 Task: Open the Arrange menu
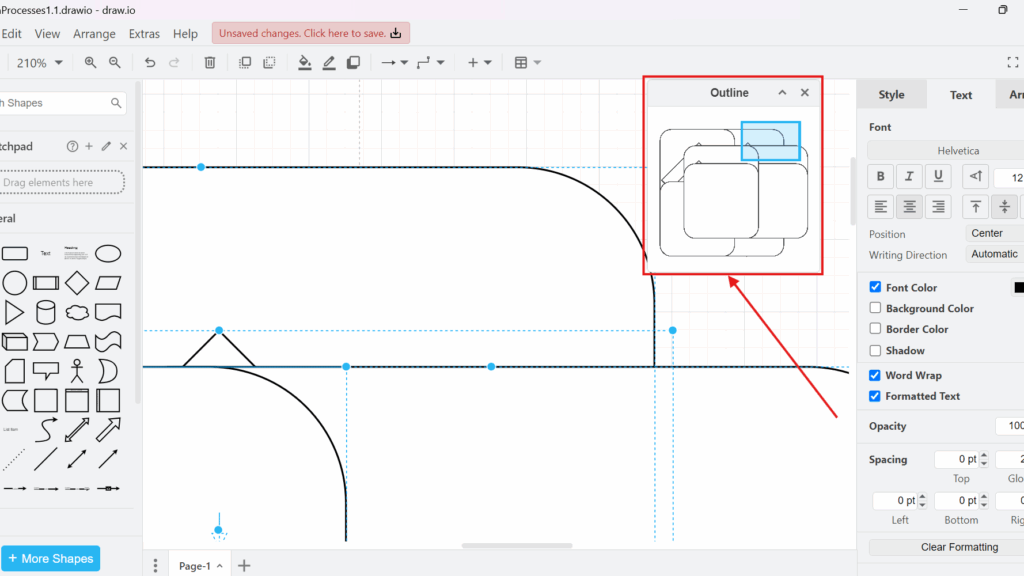coord(94,33)
